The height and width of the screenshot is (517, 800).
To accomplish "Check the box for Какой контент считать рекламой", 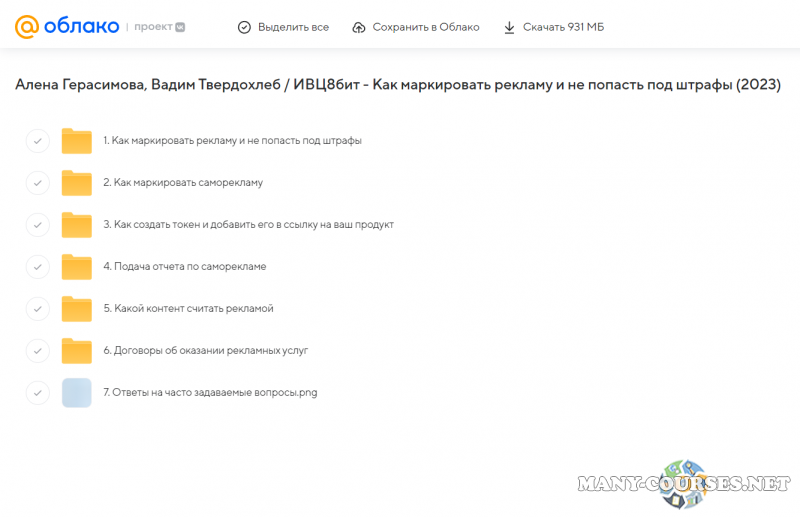I will pos(37,309).
